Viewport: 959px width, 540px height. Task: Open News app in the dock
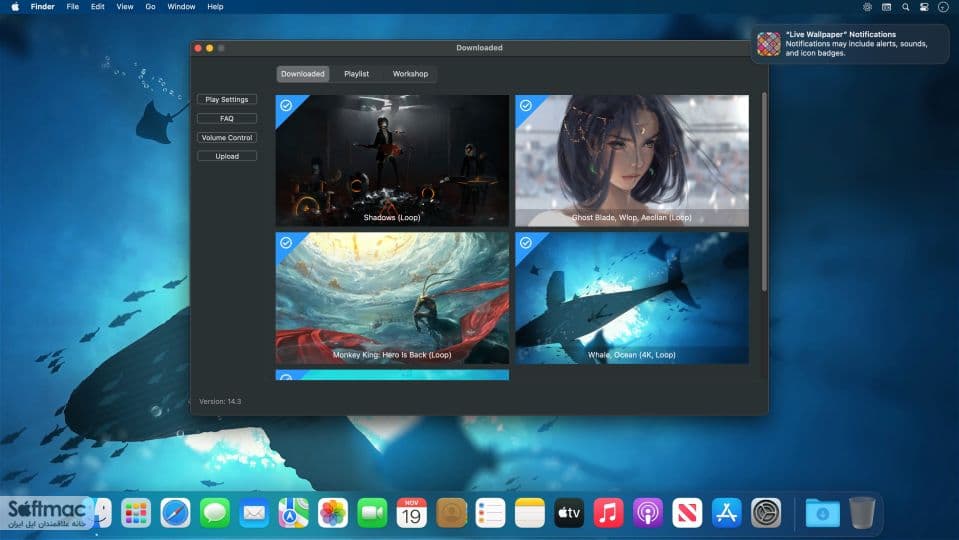pyautogui.click(x=687, y=512)
